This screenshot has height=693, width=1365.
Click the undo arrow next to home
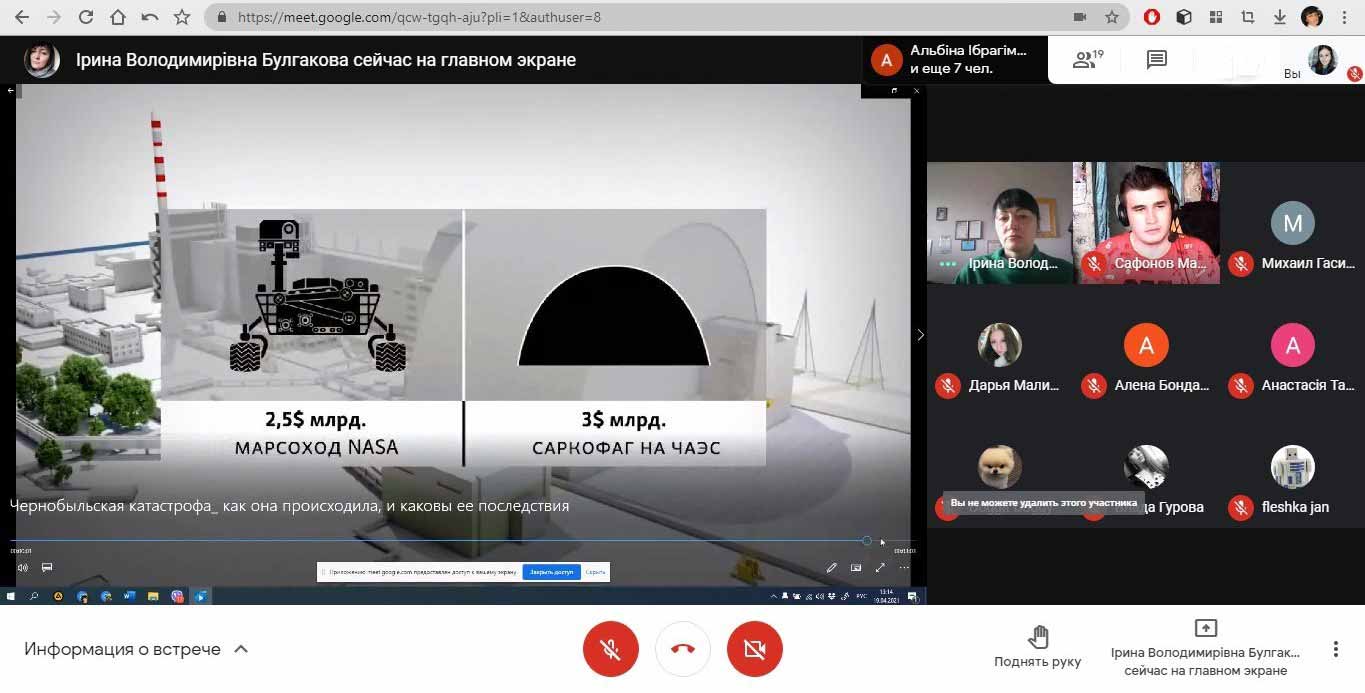(x=150, y=17)
